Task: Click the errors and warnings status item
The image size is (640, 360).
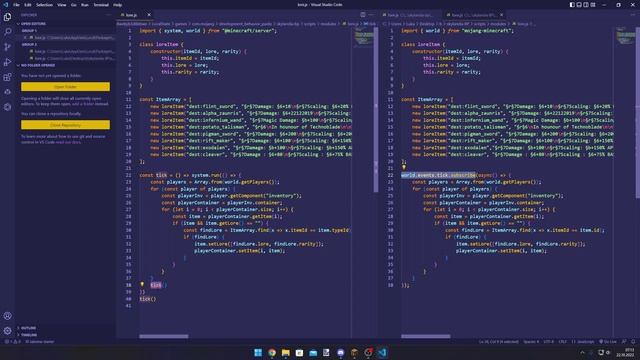Action: pyautogui.click(x=12, y=342)
